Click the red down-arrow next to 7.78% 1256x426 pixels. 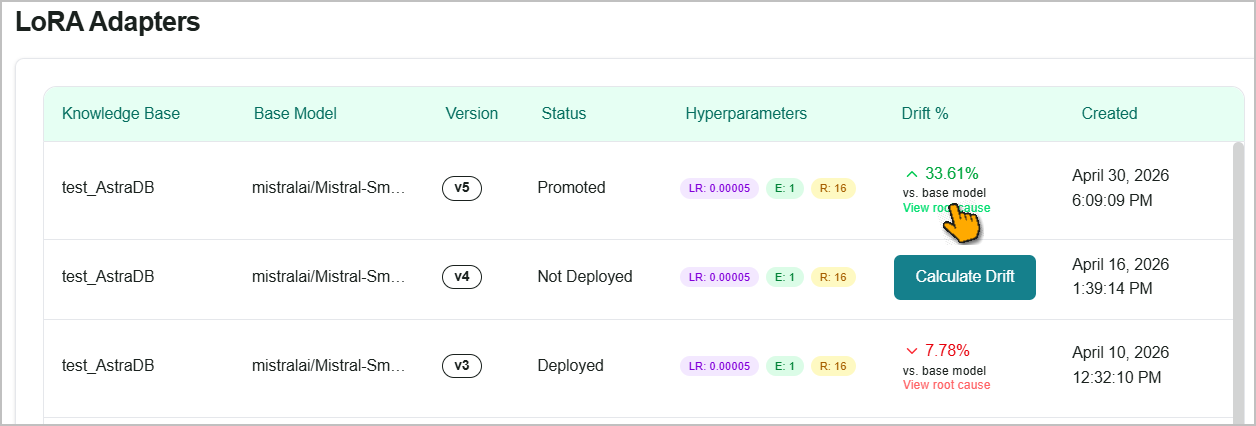tap(911, 351)
